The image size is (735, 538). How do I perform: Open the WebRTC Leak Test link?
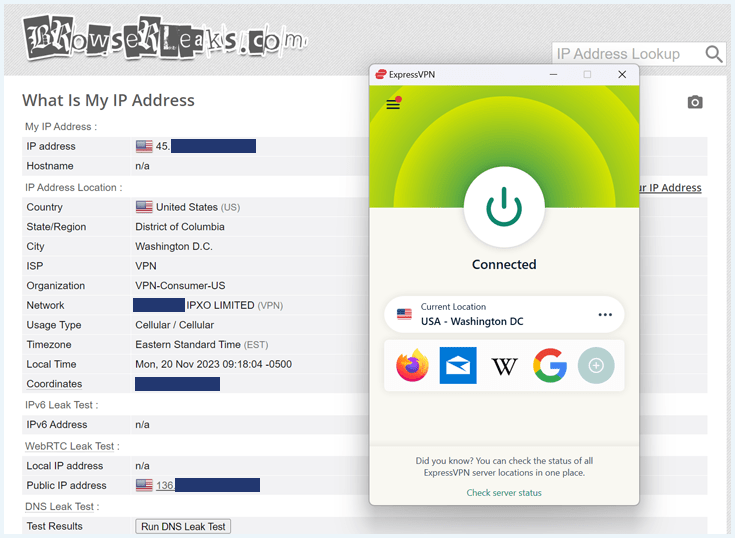(x=69, y=446)
